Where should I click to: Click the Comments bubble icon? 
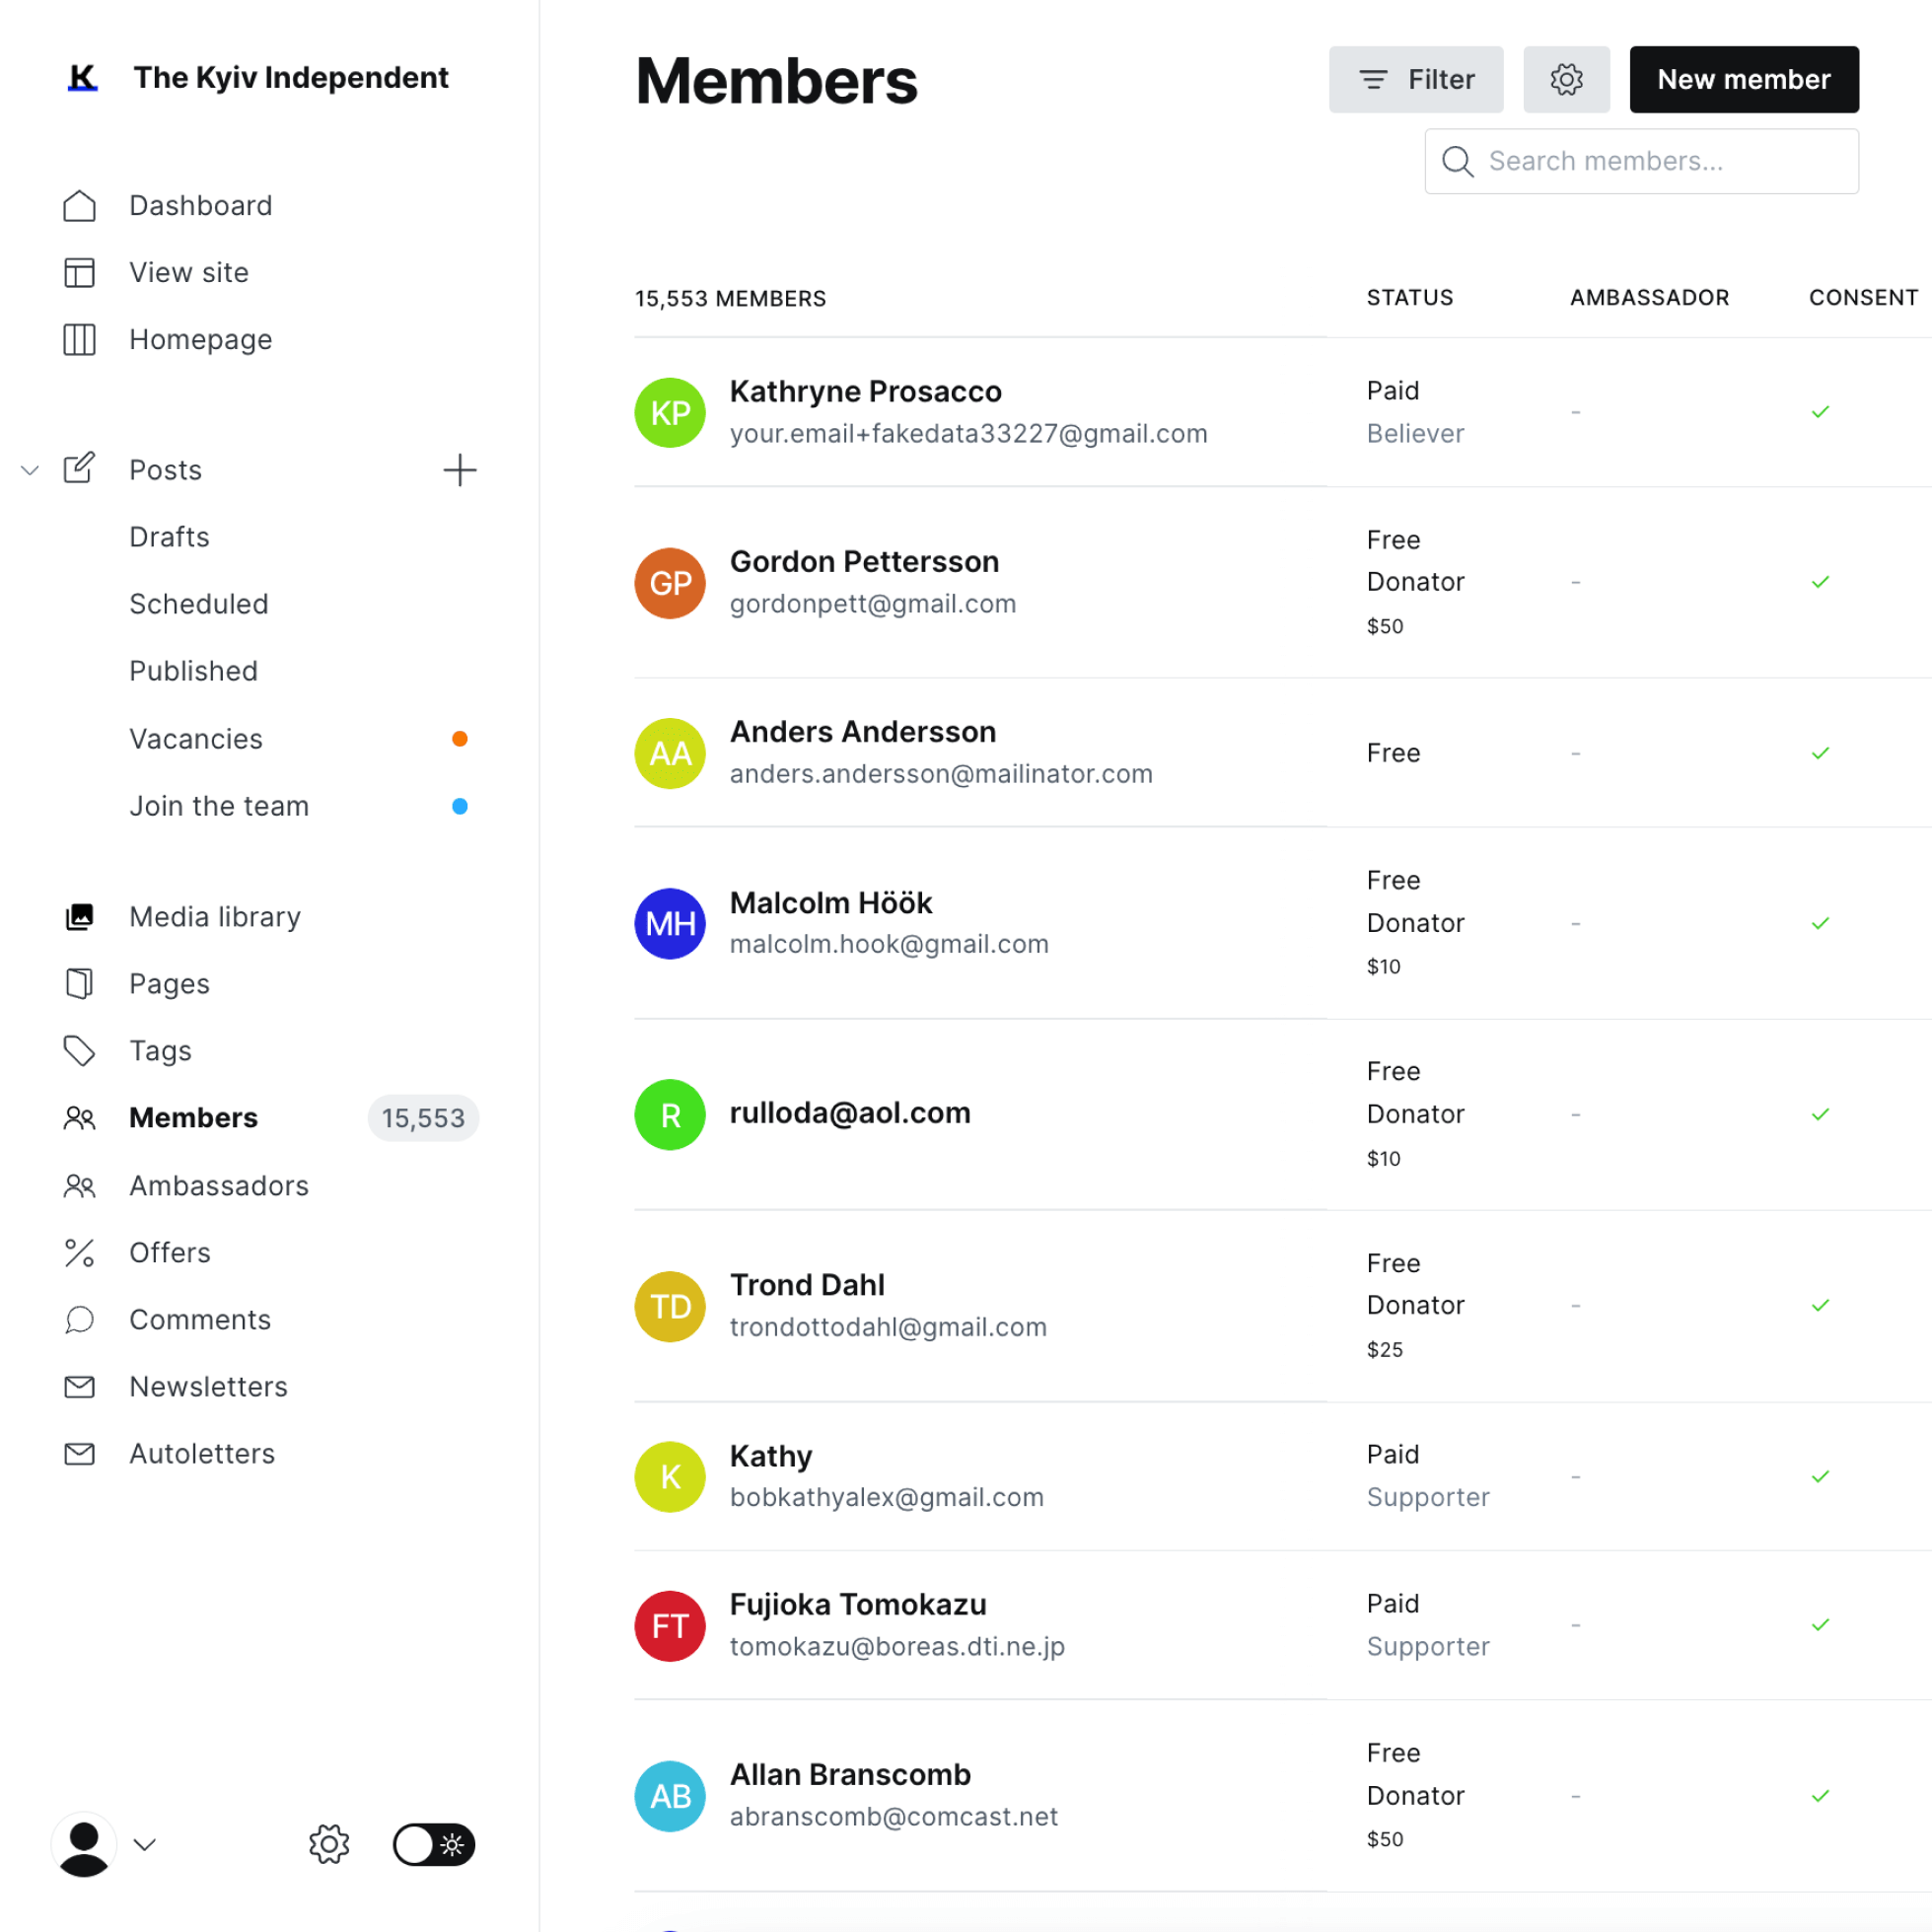coord(79,1319)
